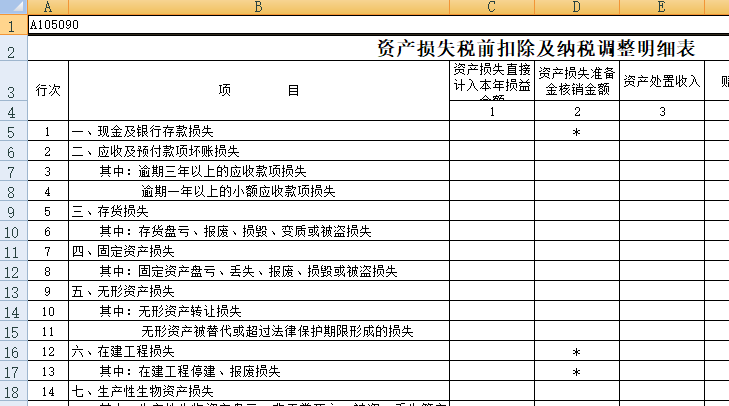The height and width of the screenshot is (406, 729).
Task: Select row 11 header
Action: [13, 251]
